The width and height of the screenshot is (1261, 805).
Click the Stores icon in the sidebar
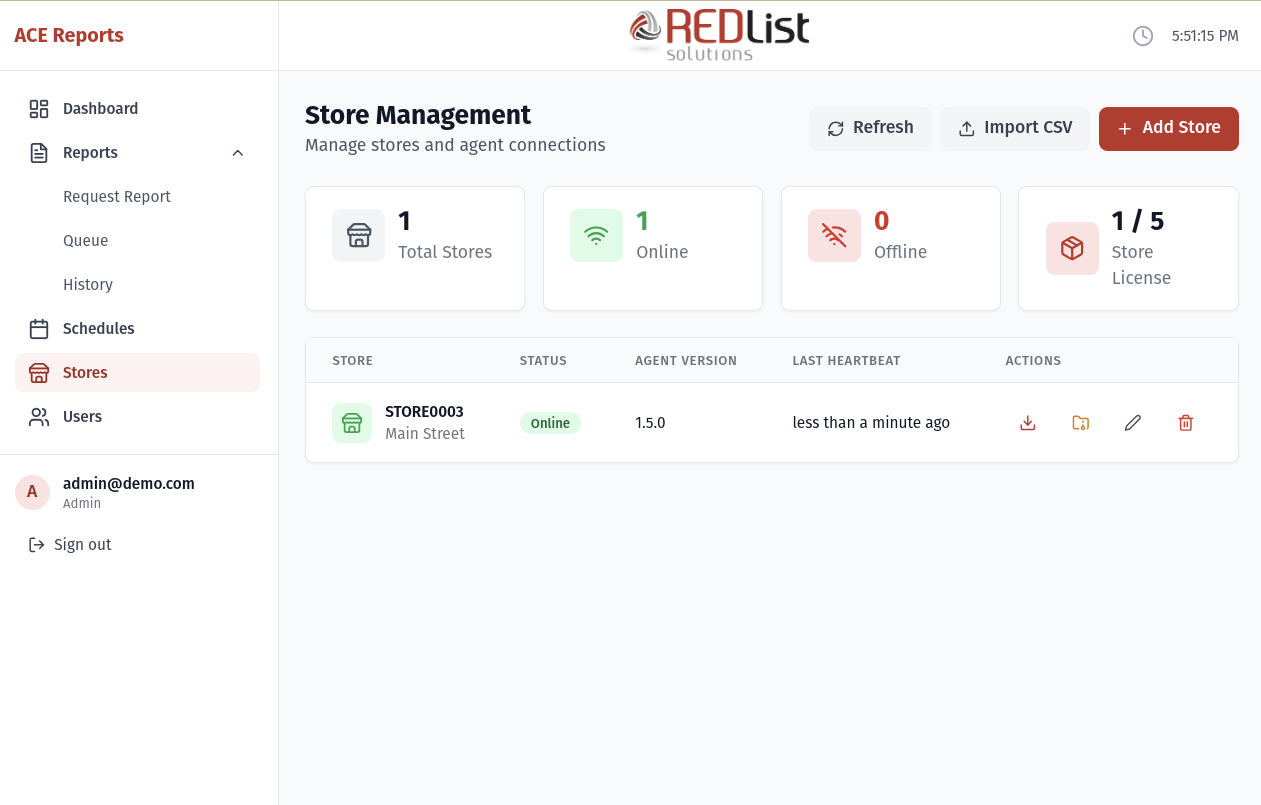click(x=39, y=372)
